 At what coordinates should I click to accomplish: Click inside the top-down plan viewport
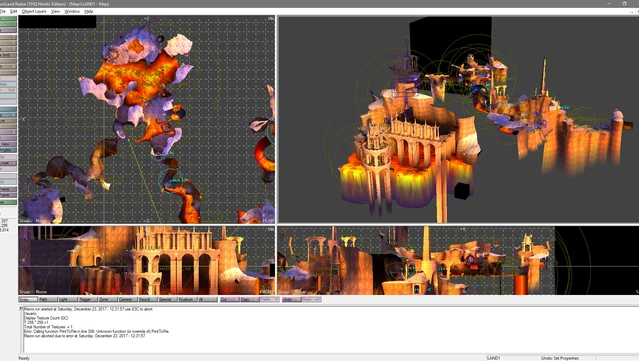click(147, 119)
